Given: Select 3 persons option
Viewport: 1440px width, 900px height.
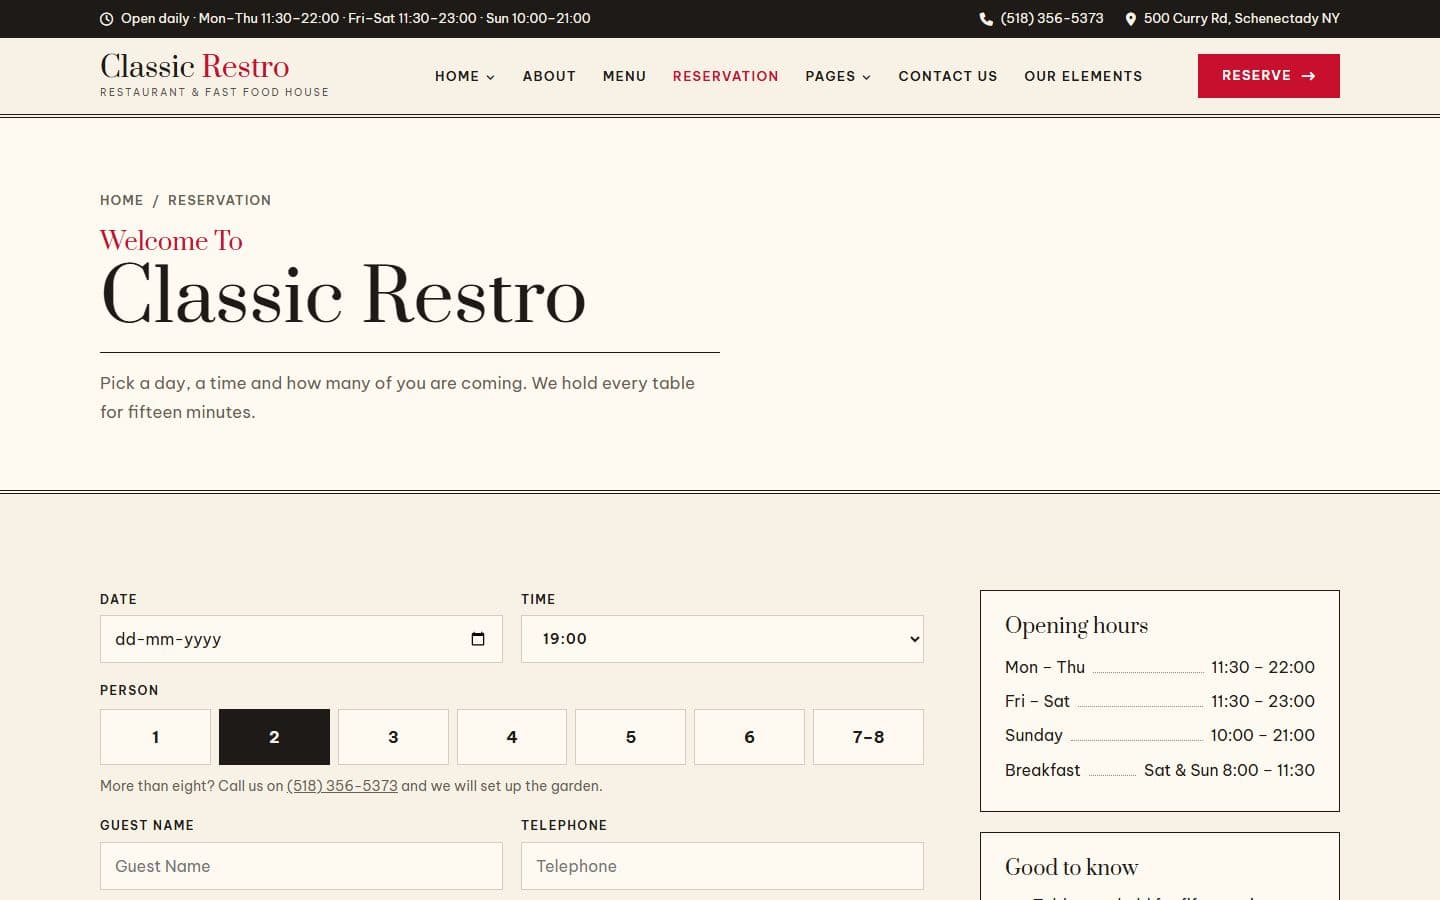Looking at the screenshot, I should [393, 737].
